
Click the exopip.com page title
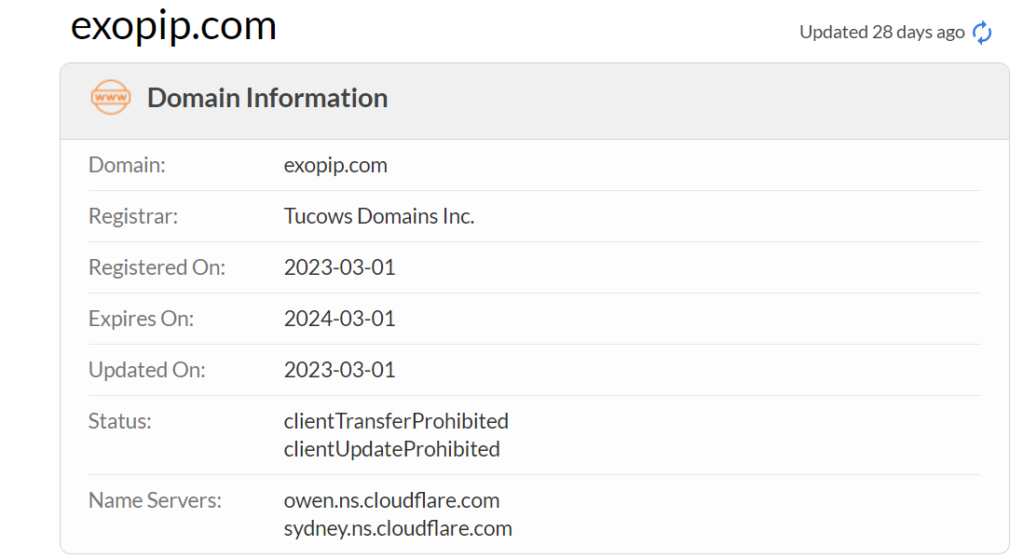(174, 26)
